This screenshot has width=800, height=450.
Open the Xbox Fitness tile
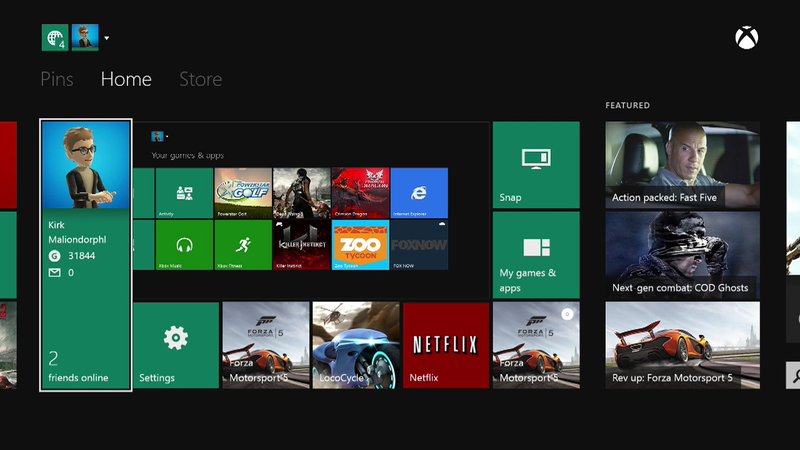tap(243, 245)
